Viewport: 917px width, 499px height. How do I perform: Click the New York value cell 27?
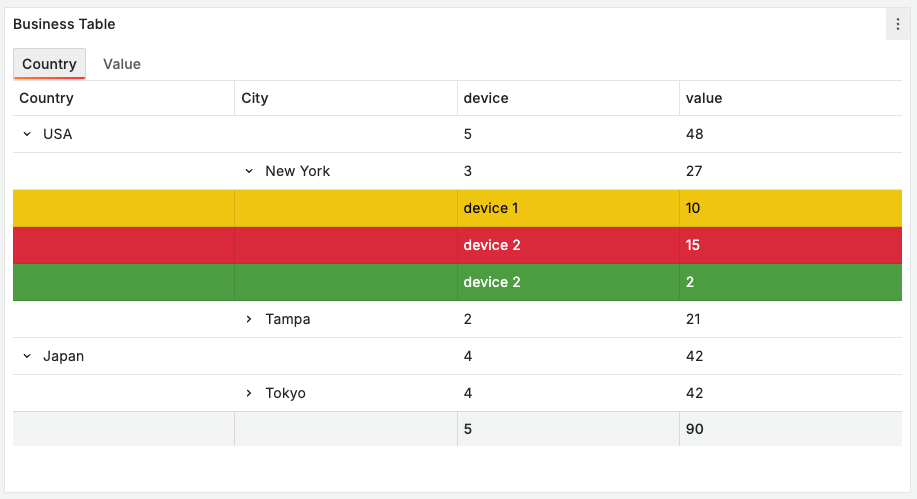693,171
